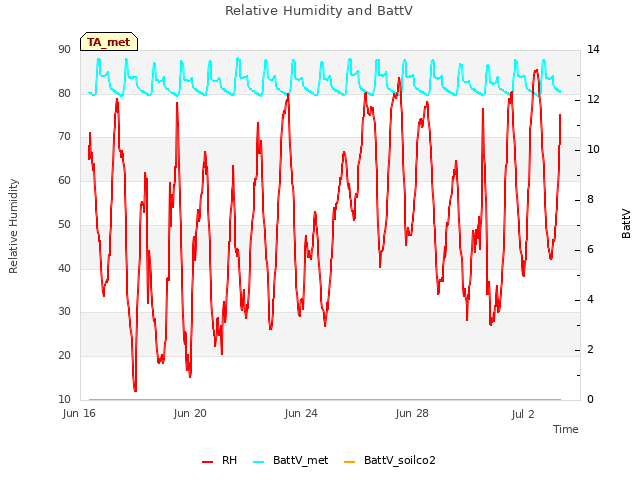Select the TA_met annotation label
The image size is (640, 480).
coord(109,42)
